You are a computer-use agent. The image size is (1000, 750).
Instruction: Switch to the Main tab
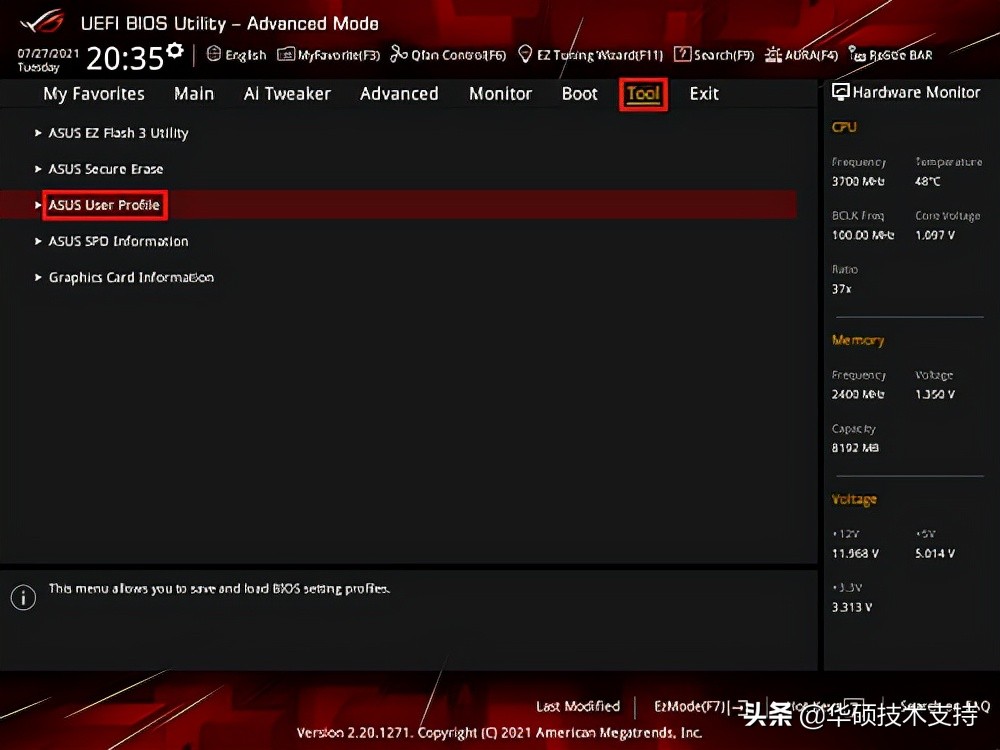pyautogui.click(x=194, y=94)
